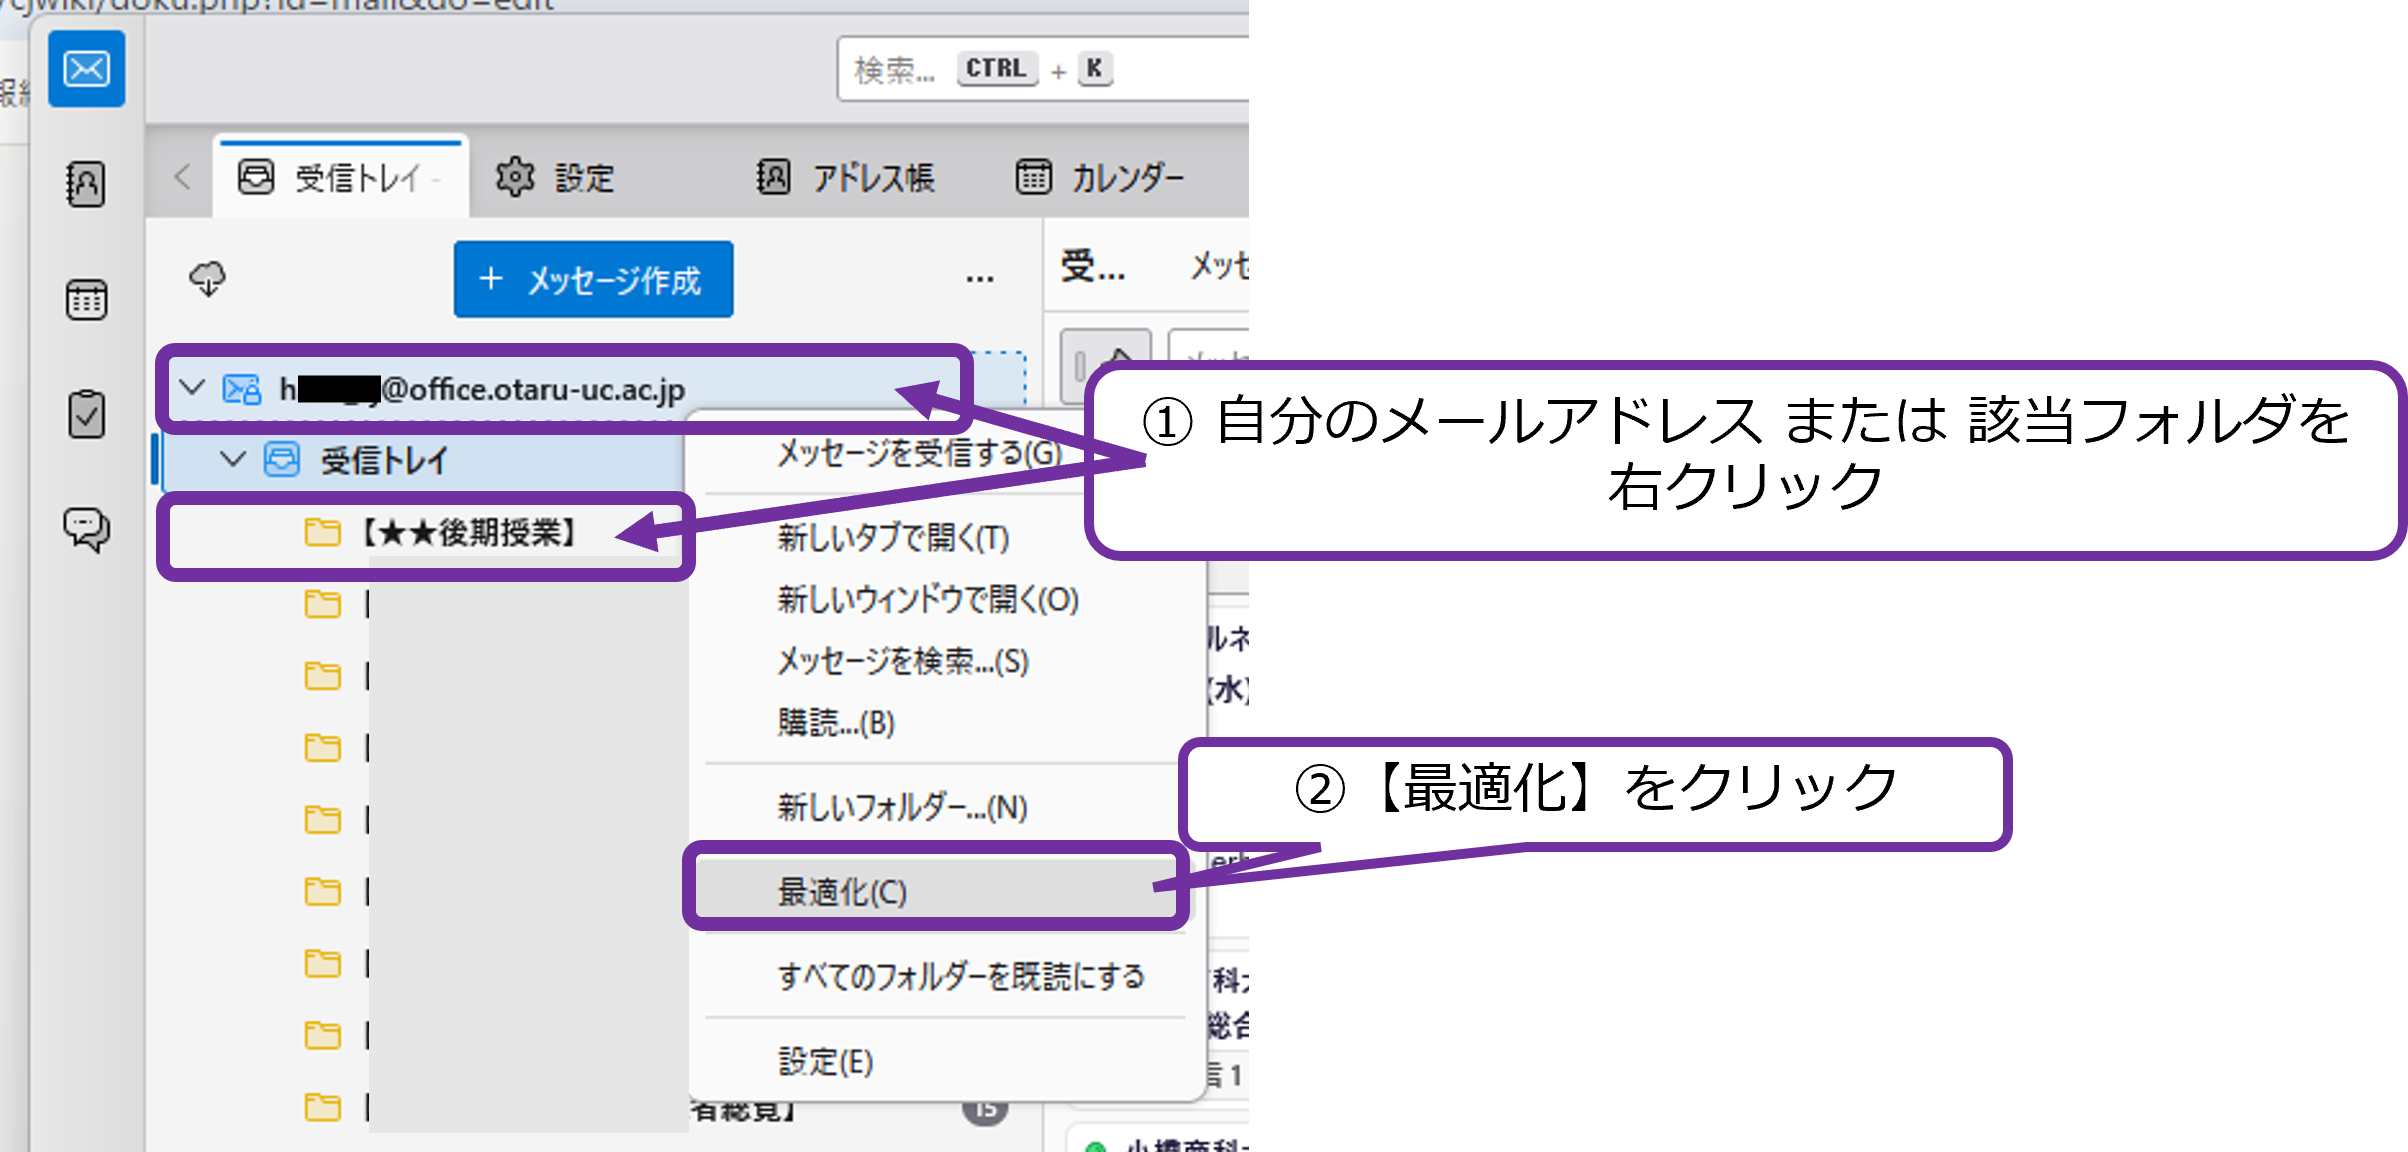Open the Address Book sidebar icon
The image size is (2408, 1152).
coord(86,184)
